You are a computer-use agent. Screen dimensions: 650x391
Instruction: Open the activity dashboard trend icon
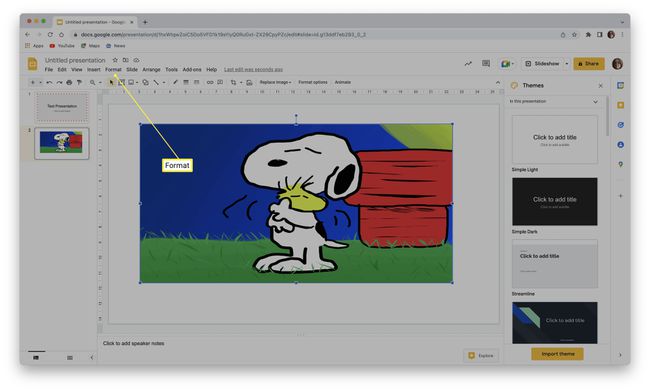tap(468, 63)
